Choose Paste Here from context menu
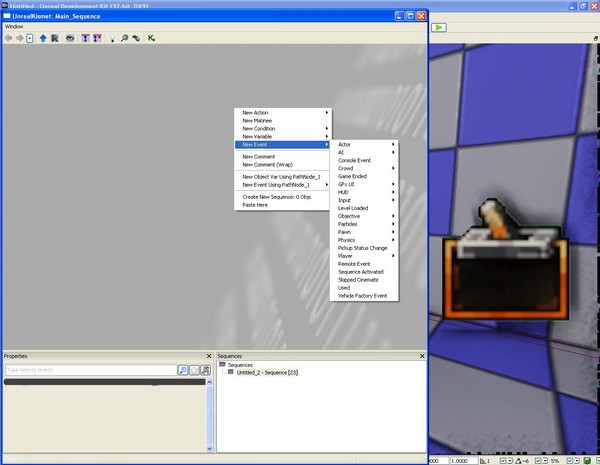 [283, 205]
